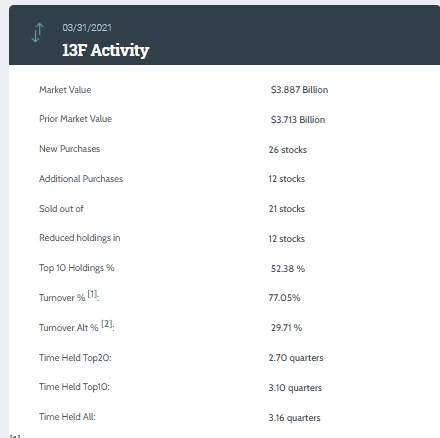Select the Market Value label
The image size is (440, 438).
click(x=65, y=90)
